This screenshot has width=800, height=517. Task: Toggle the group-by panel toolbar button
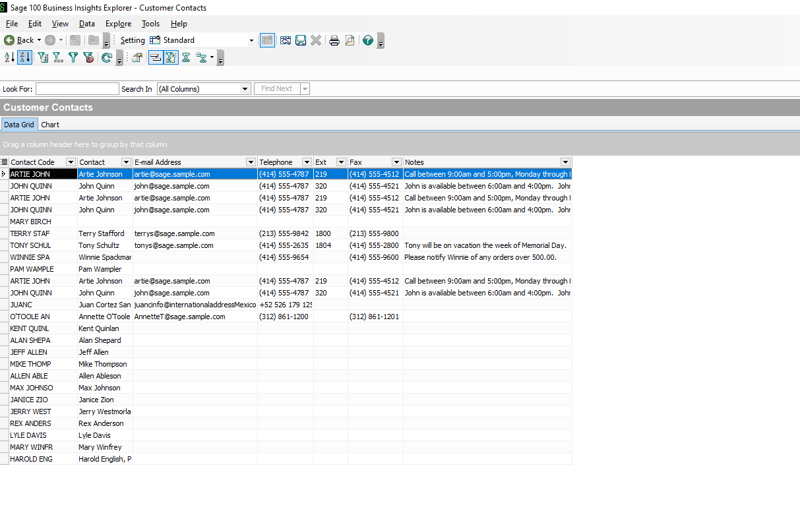(155, 58)
